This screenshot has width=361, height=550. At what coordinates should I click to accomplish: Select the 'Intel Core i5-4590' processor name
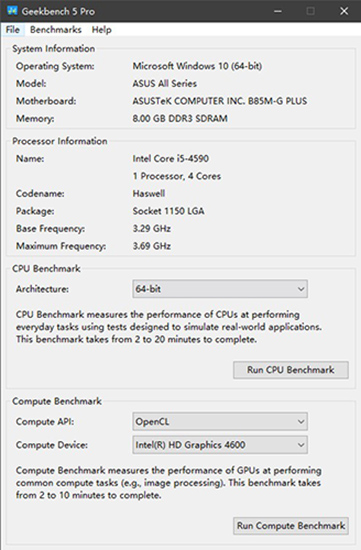coord(171,159)
